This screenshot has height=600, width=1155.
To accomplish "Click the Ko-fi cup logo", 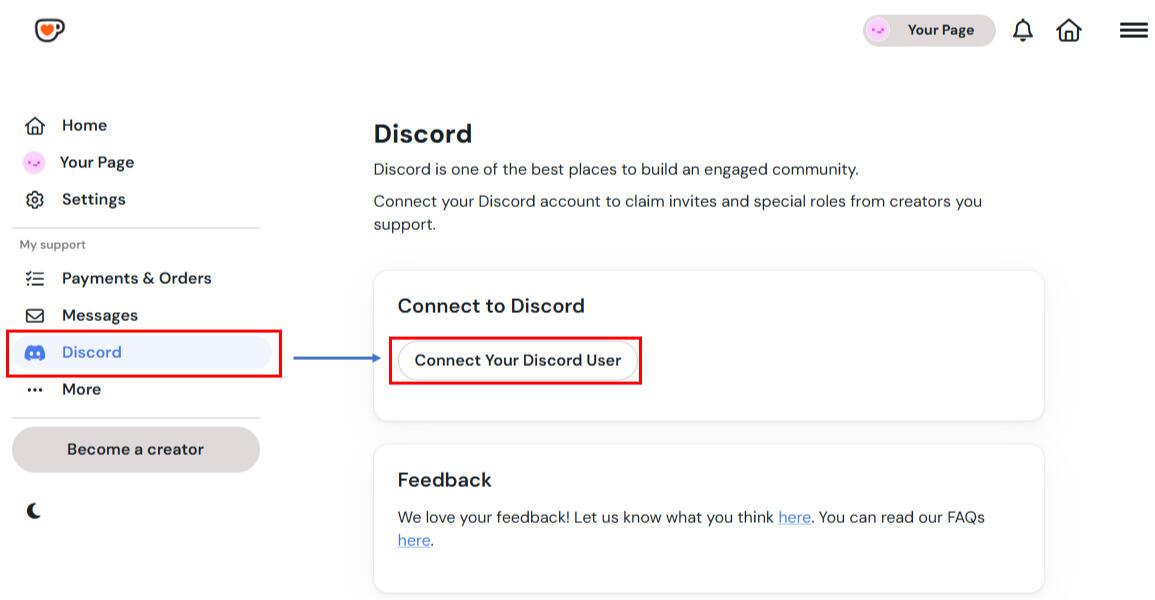I will click(49, 30).
